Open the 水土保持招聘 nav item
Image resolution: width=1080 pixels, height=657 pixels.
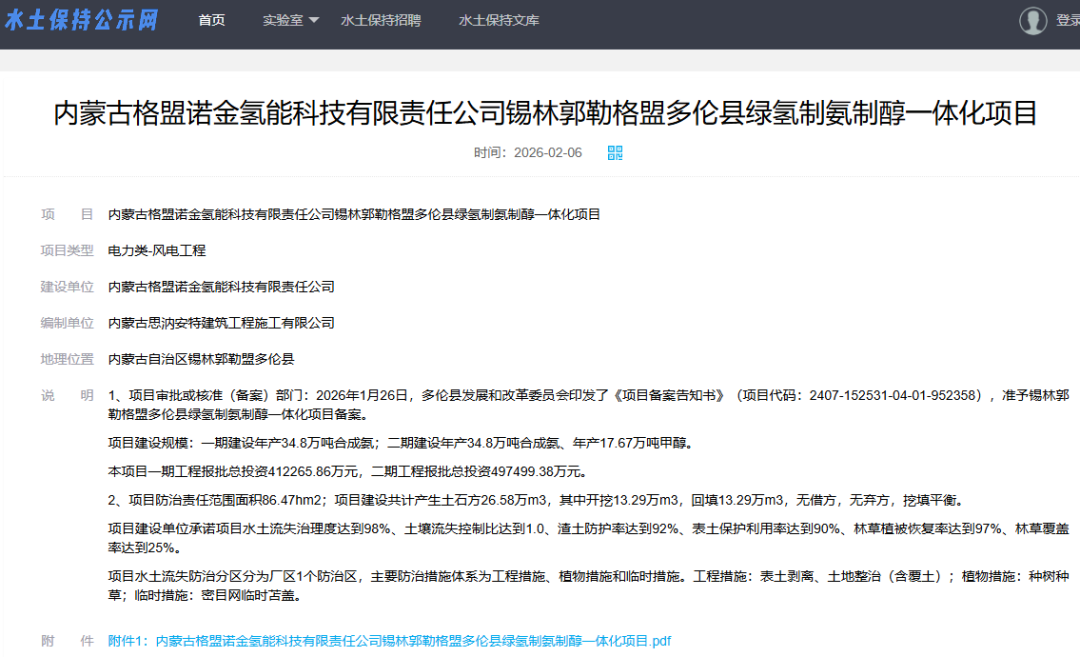381,20
